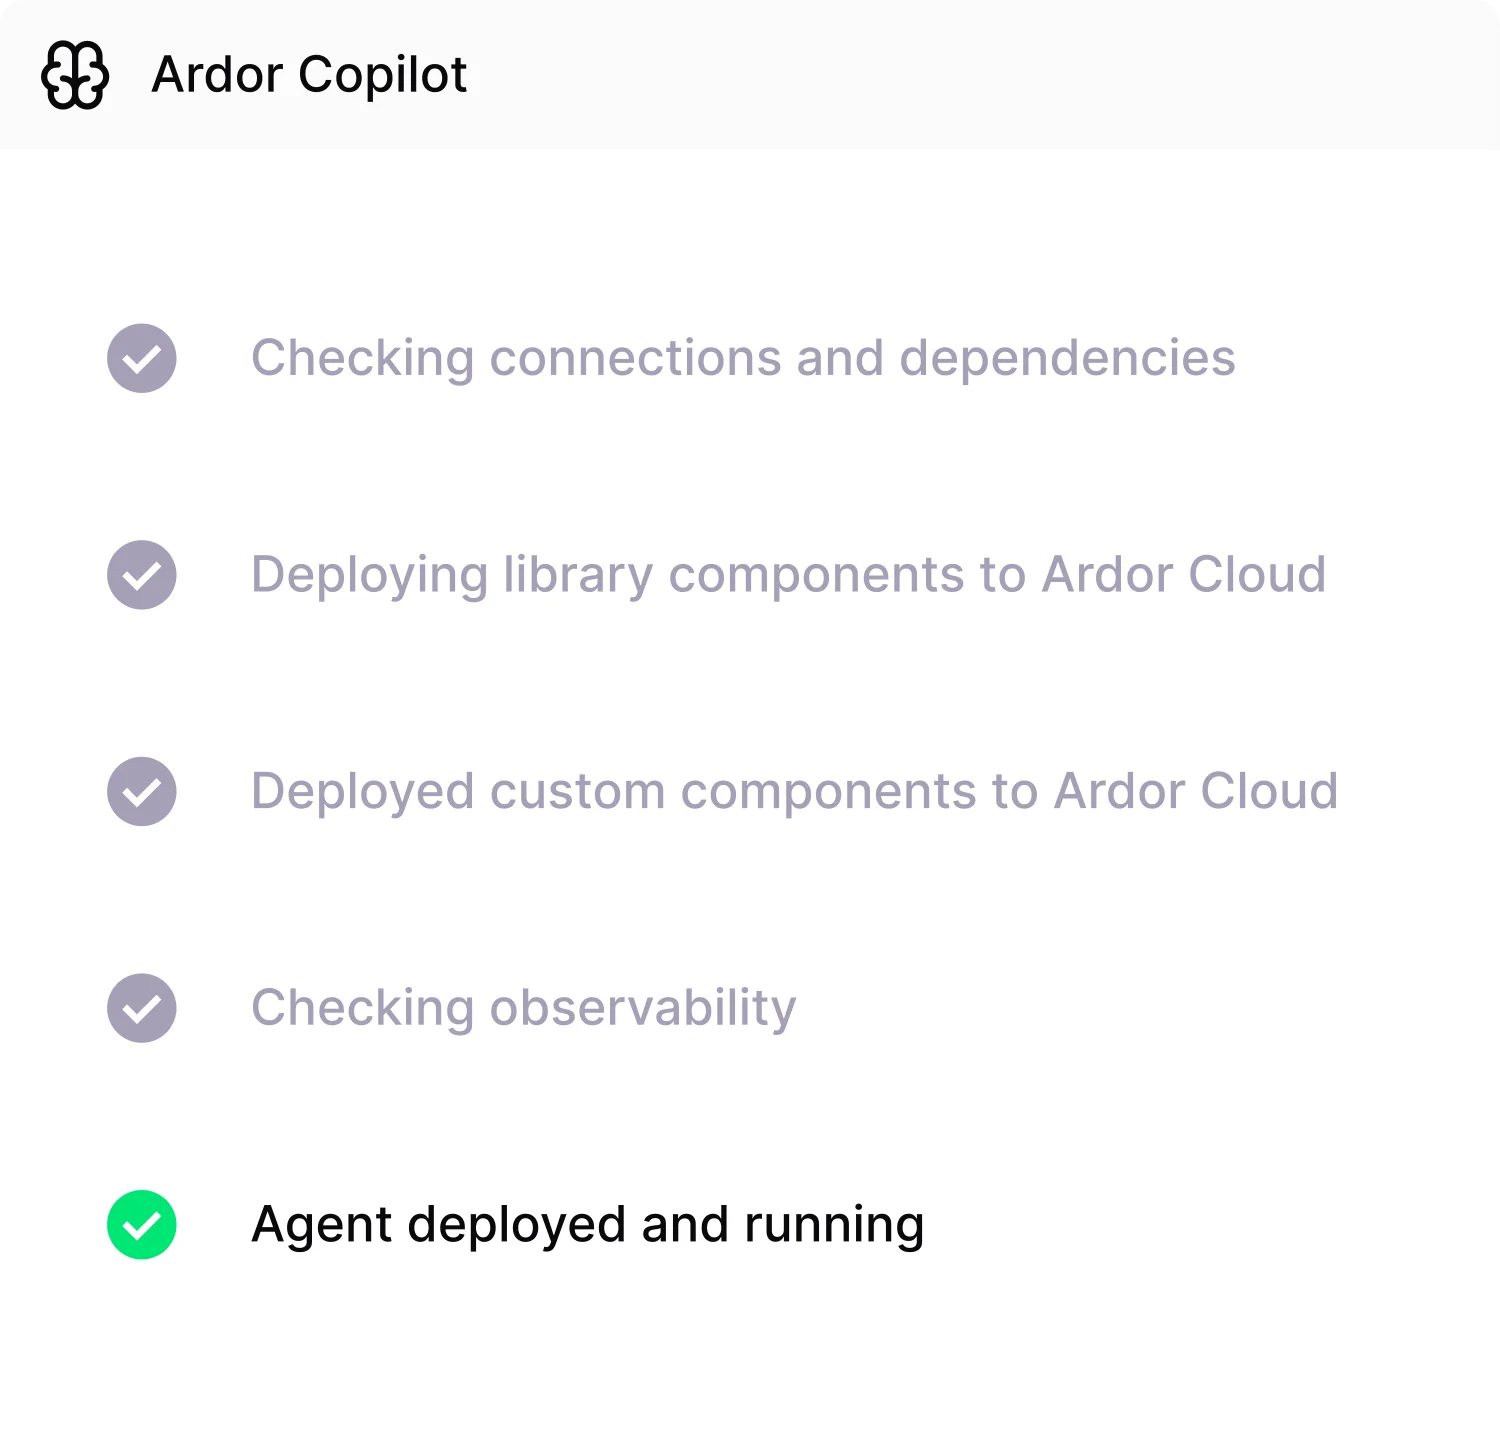Toggle the Checking observability completion indicator
The image size is (1500, 1433).
coord(141,1008)
